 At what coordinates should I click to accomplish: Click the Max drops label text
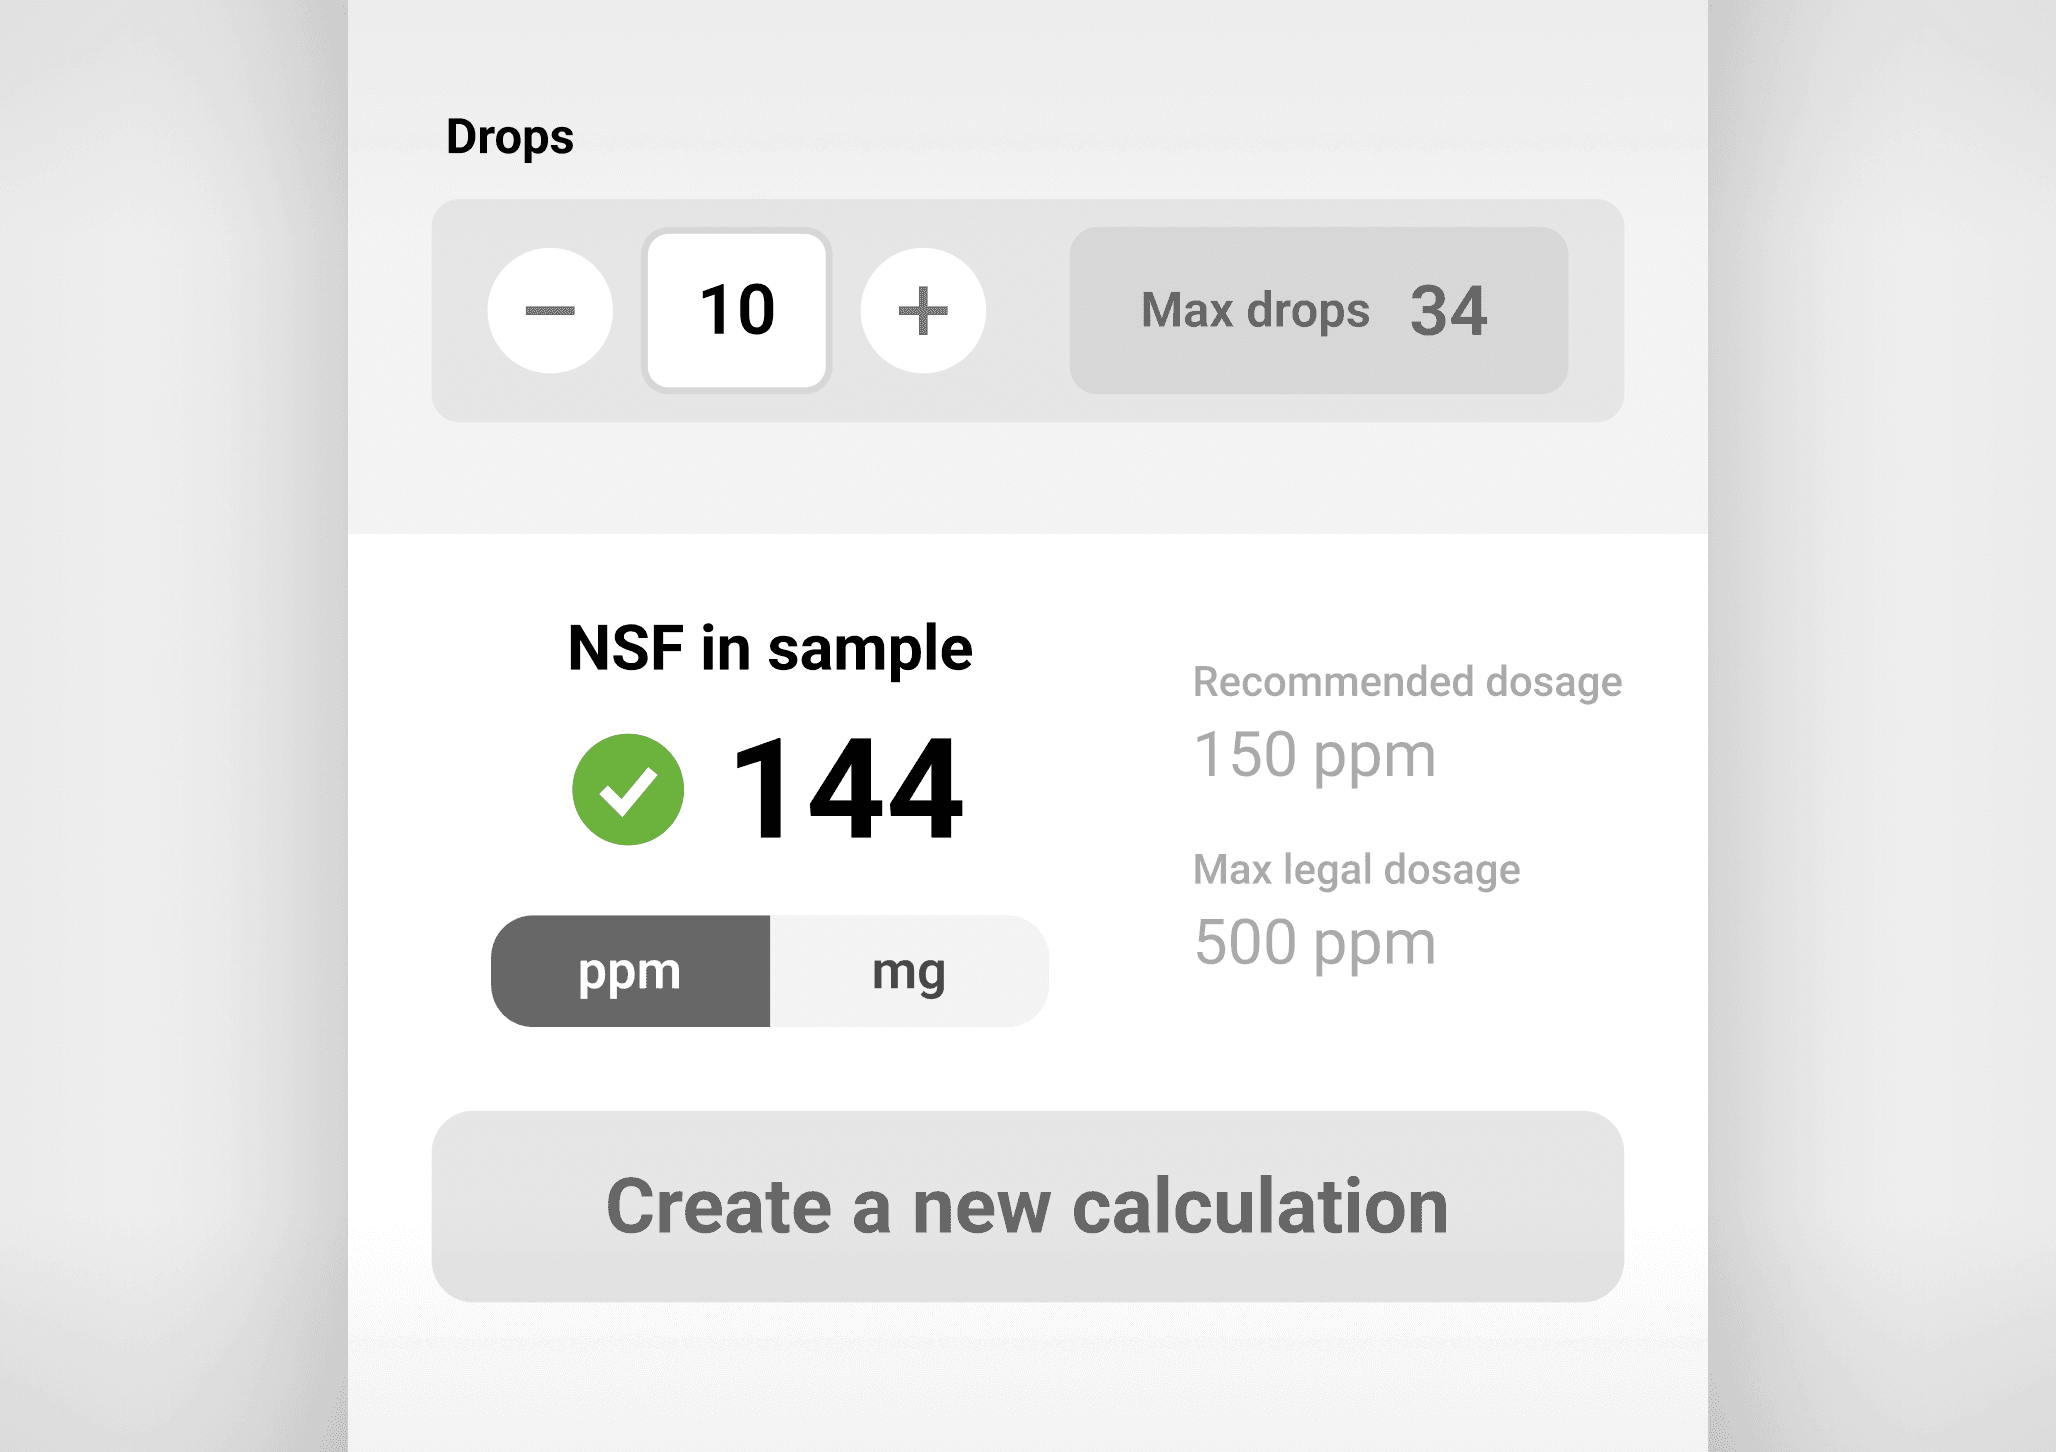(1255, 312)
